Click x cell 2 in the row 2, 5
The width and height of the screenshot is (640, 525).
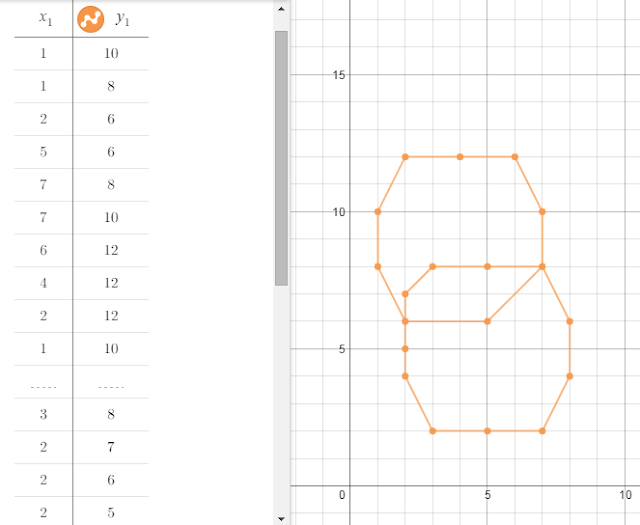[x=44, y=513]
